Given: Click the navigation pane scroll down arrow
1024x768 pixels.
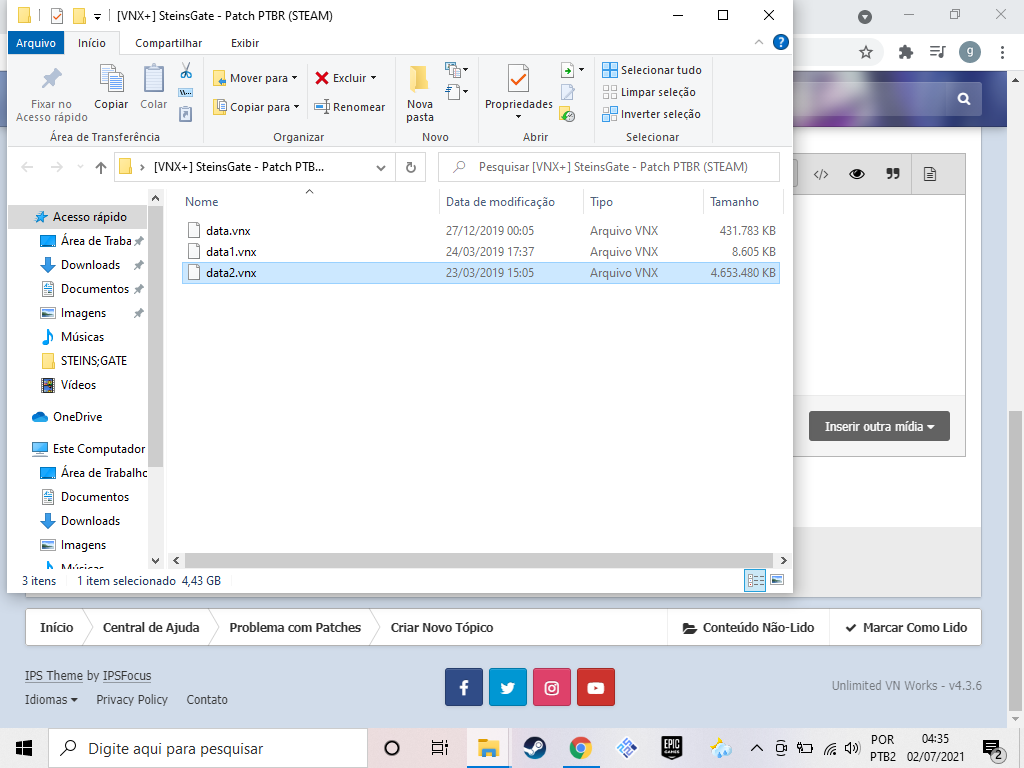Looking at the screenshot, I should point(155,560).
